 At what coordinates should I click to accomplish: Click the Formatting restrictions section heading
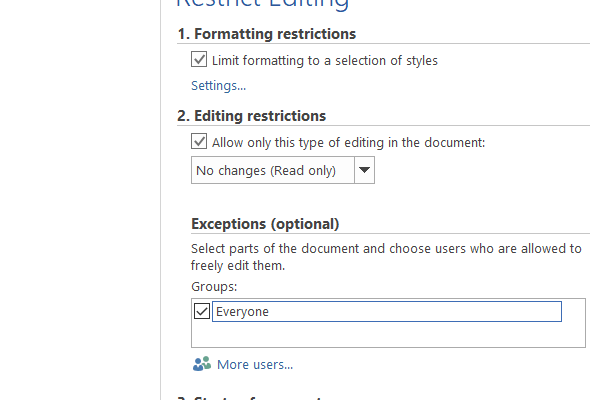click(267, 34)
